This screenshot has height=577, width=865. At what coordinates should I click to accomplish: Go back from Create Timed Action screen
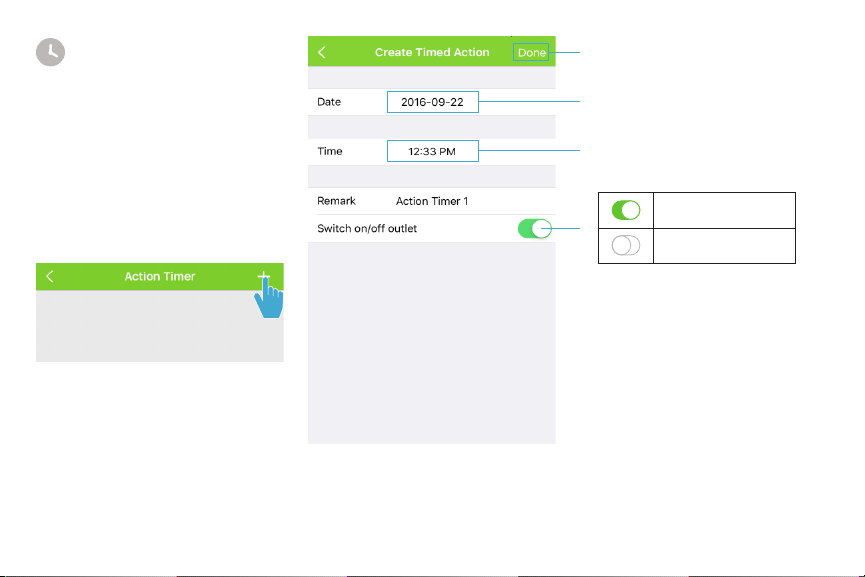click(x=322, y=52)
